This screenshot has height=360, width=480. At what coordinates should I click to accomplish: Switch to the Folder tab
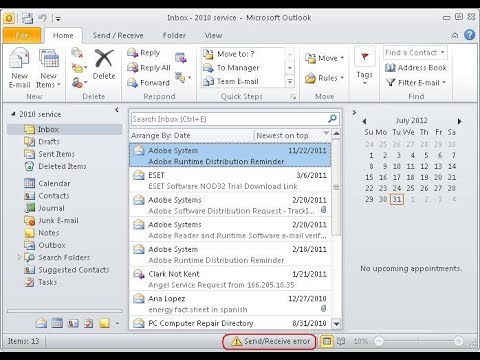click(174, 35)
